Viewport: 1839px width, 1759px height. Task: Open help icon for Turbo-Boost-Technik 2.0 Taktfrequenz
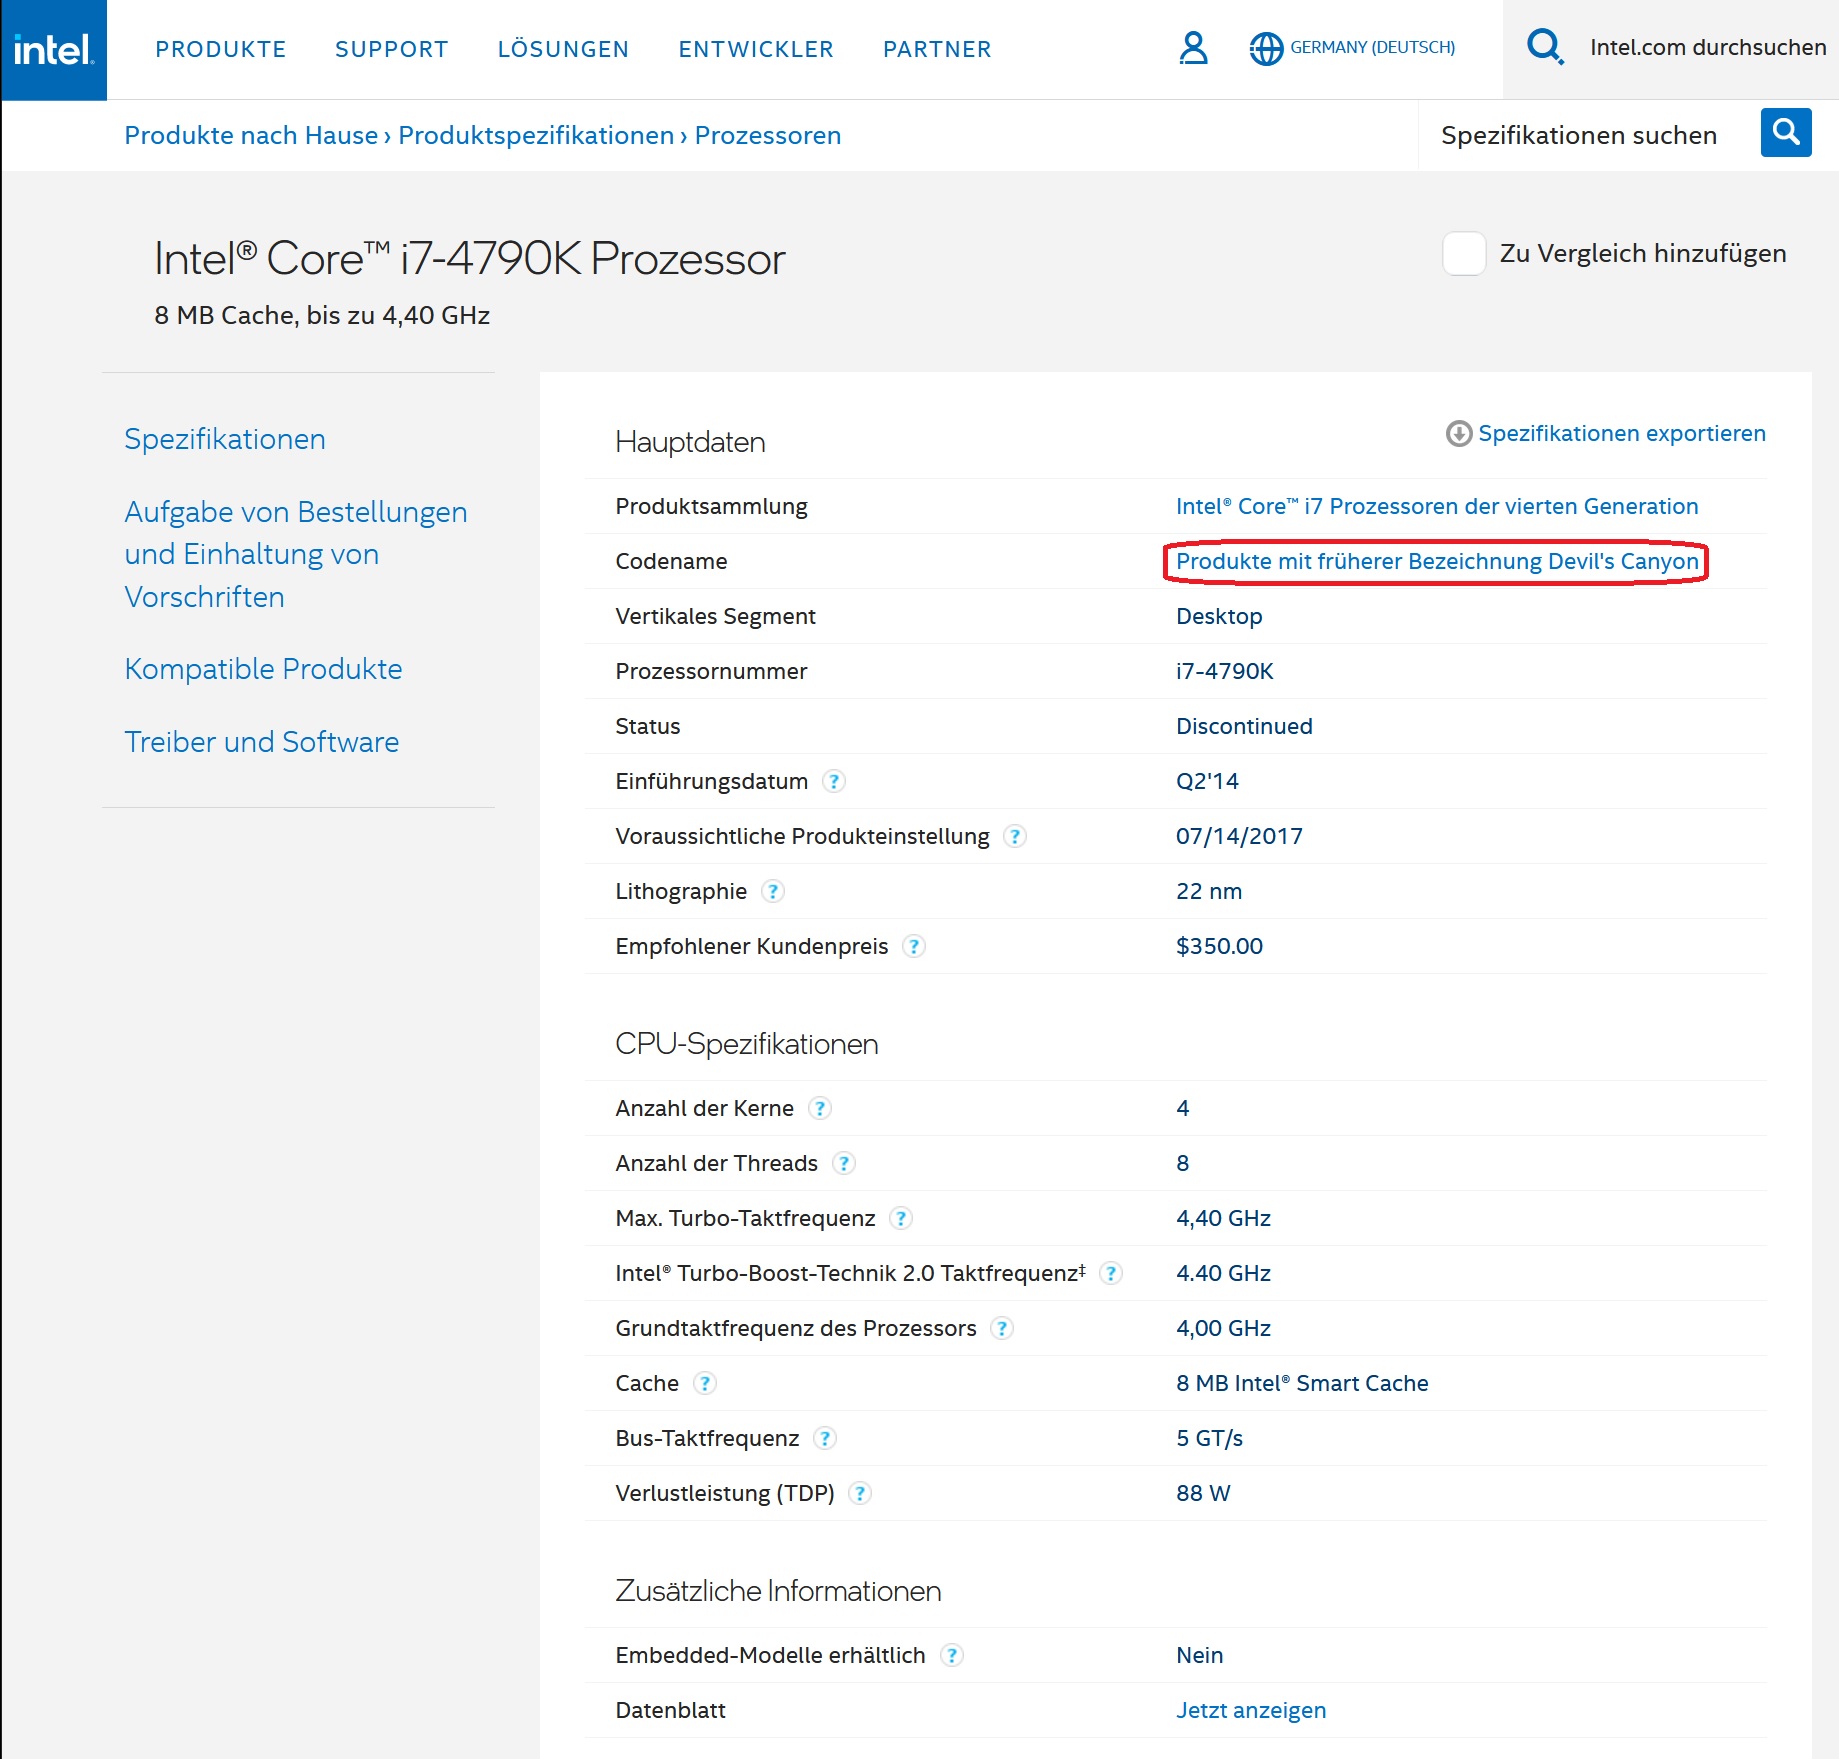click(x=1111, y=1273)
